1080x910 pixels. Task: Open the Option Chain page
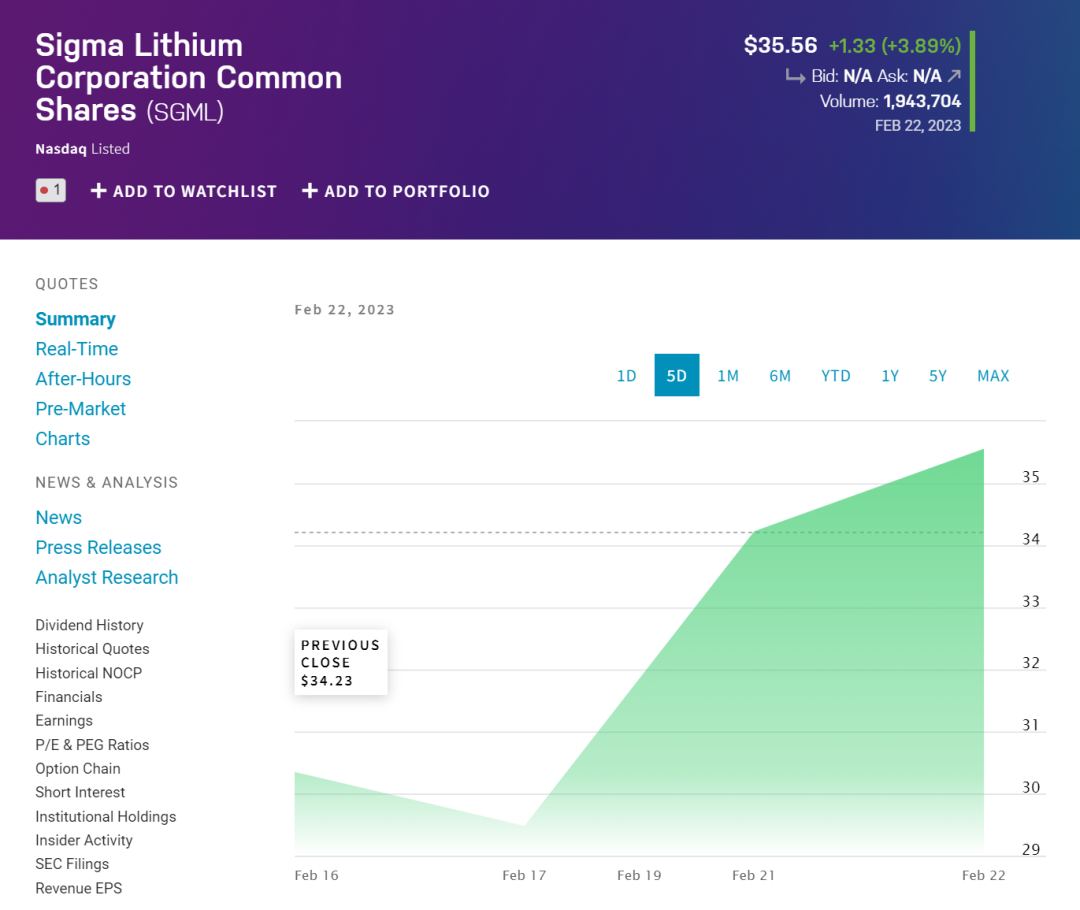78,769
